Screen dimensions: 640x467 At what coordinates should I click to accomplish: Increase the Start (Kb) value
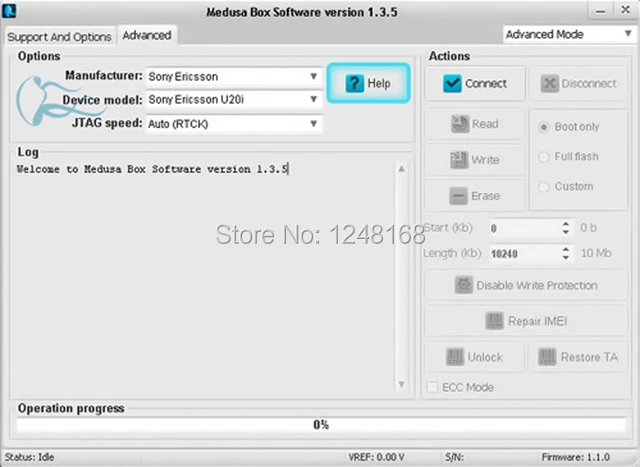point(566,224)
